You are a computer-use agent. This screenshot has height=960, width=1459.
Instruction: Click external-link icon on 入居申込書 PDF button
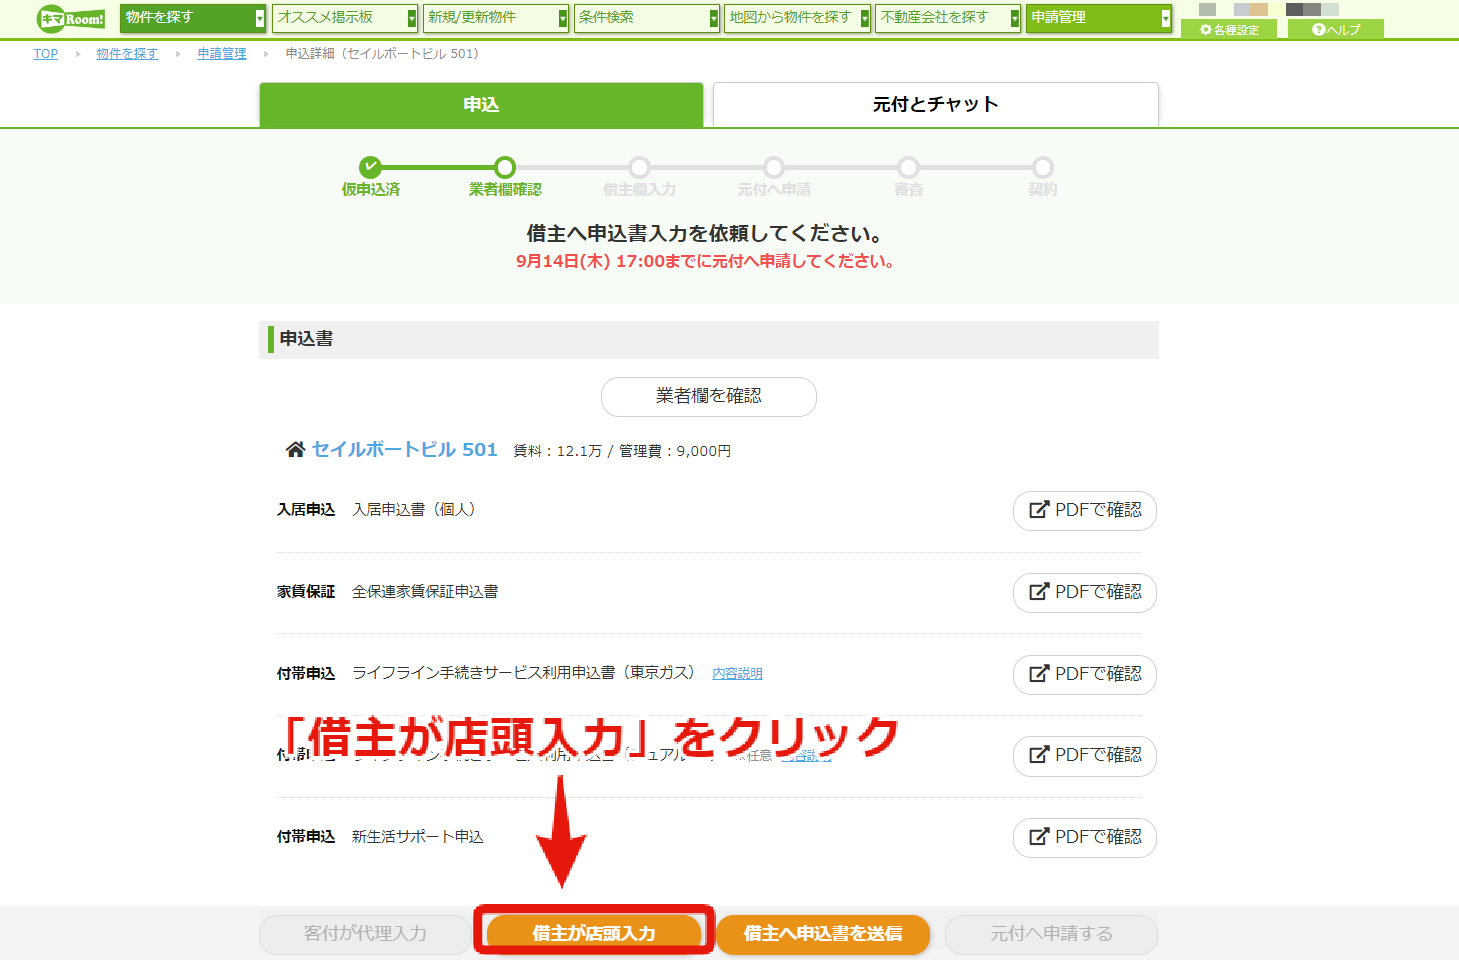click(1039, 510)
